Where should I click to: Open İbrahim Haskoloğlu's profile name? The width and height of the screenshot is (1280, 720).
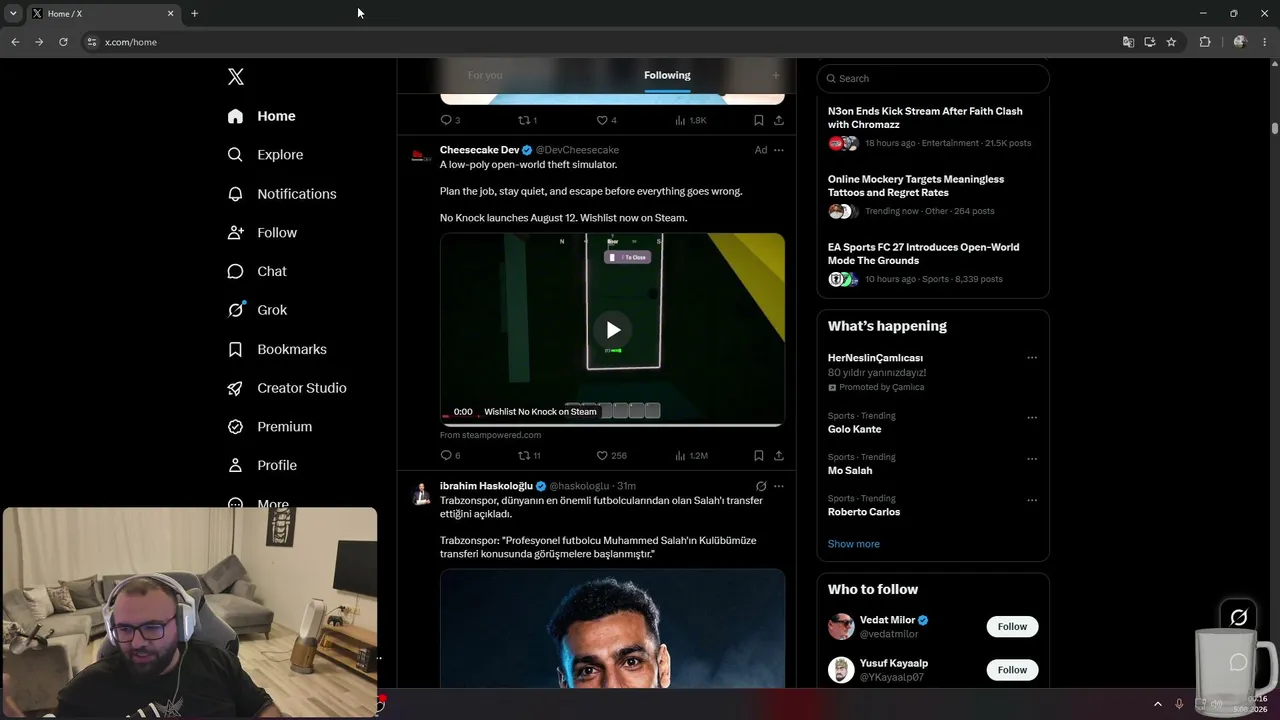(x=486, y=486)
